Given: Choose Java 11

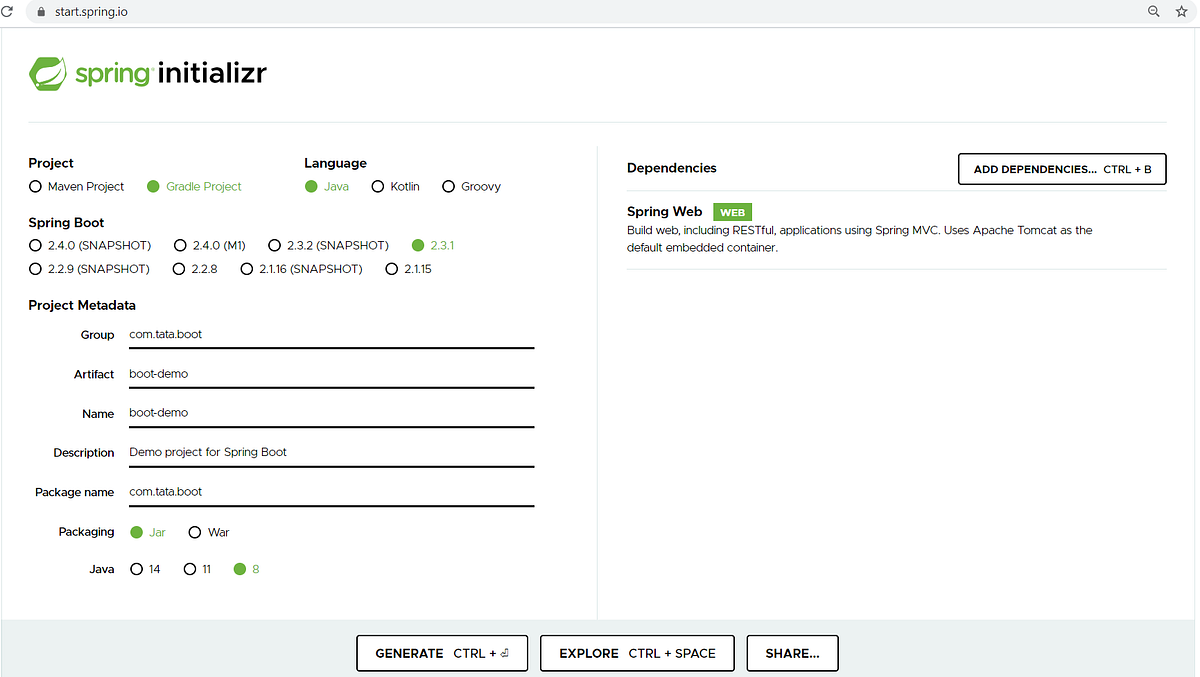Looking at the screenshot, I should (x=189, y=569).
